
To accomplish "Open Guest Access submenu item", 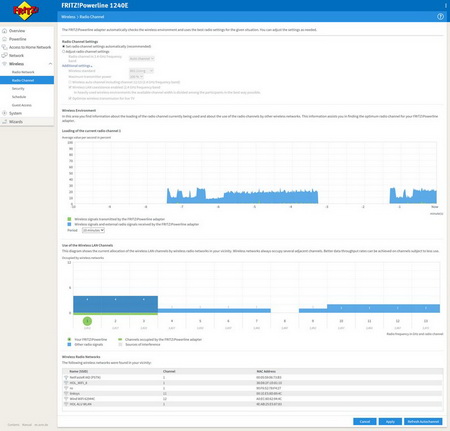I will pos(22,105).
